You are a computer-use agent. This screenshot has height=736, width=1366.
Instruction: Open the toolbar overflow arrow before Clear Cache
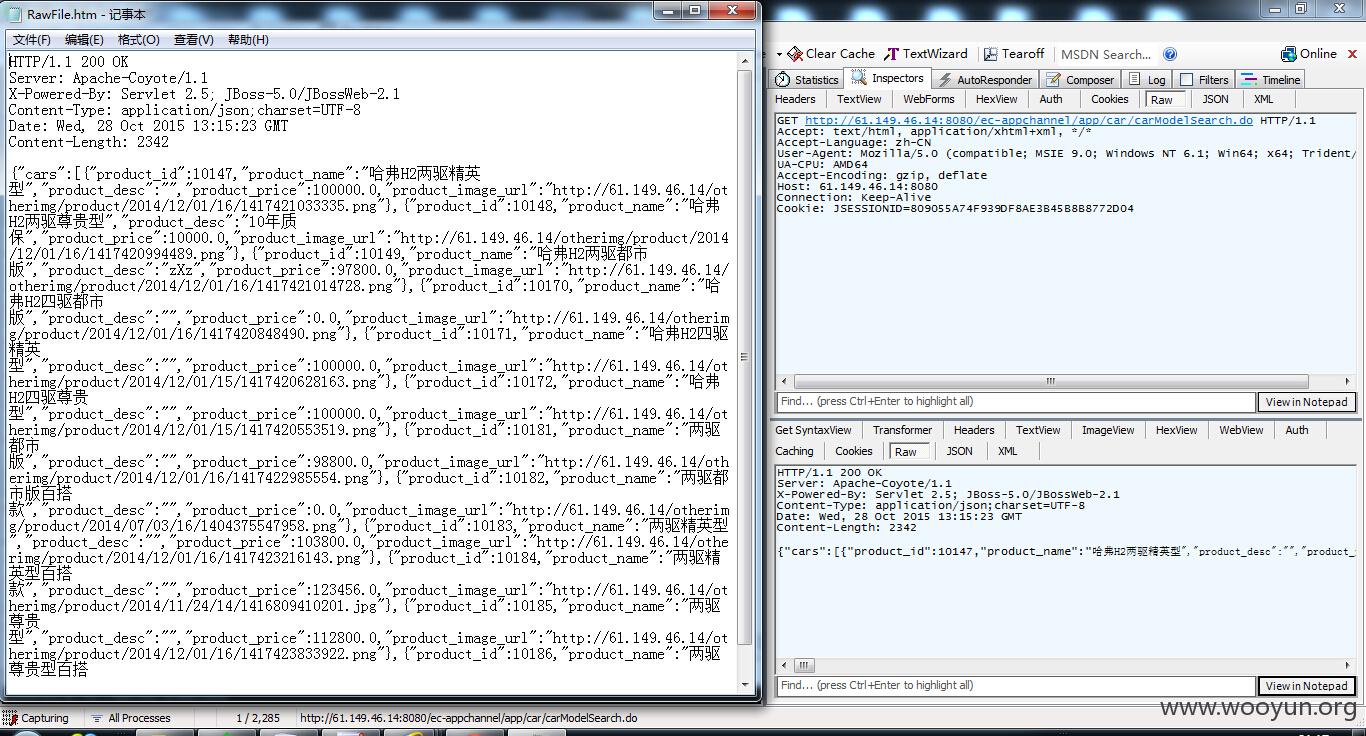[x=778, y=54]
